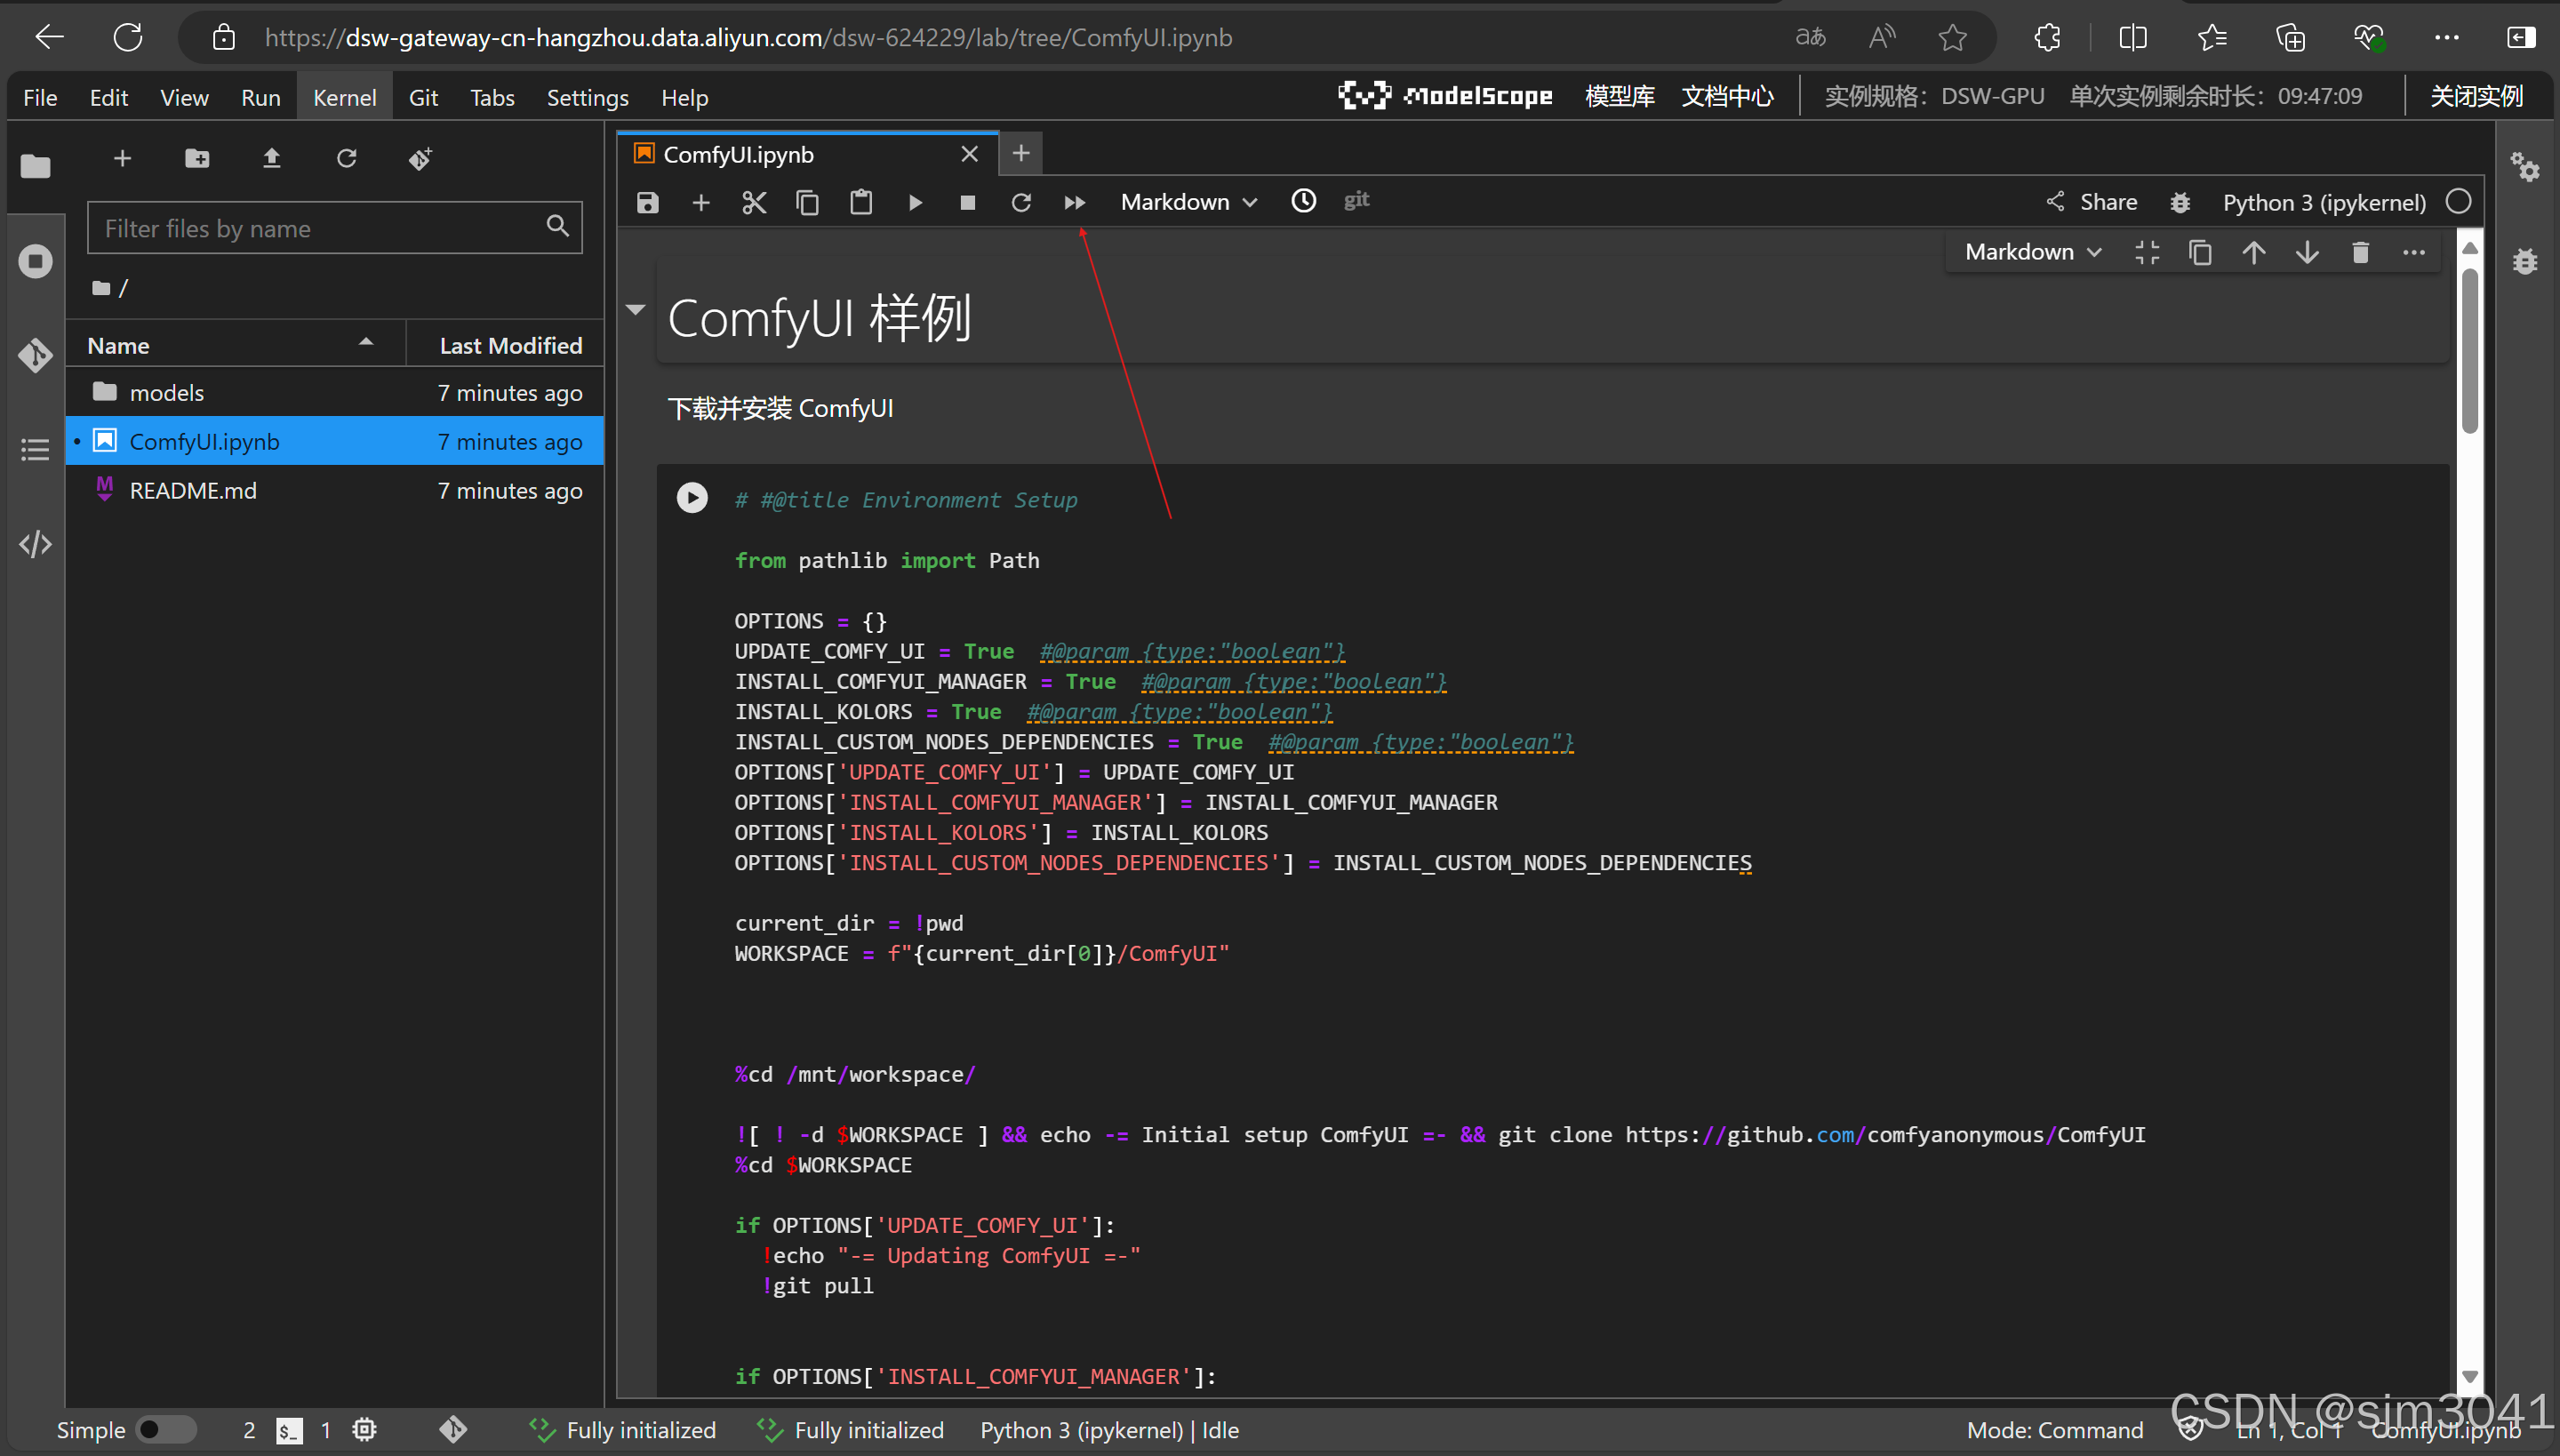This screenshot has width=2560, height=1456.
Task: Open the cell type Markdown dropdown in the toolbar
Action: pos(1189,202)
